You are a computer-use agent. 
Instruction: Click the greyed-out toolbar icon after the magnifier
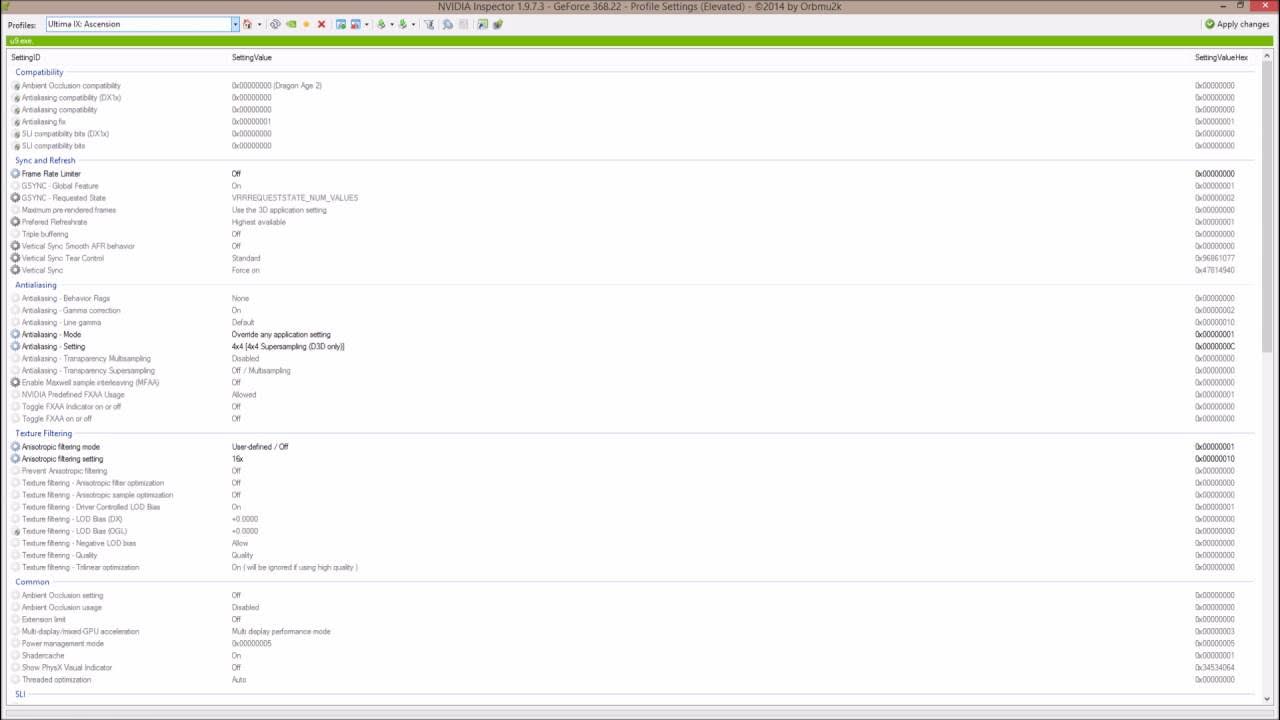coord(463,24)
